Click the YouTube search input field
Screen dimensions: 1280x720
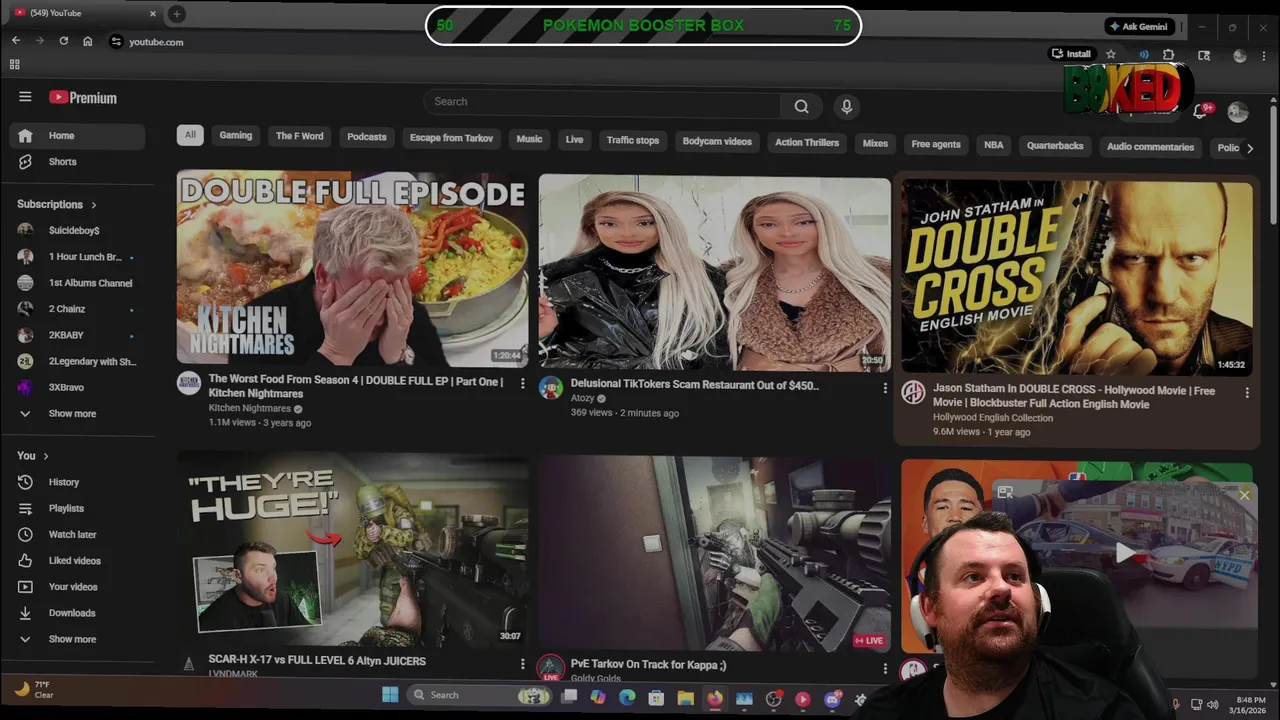coord(602,102)
